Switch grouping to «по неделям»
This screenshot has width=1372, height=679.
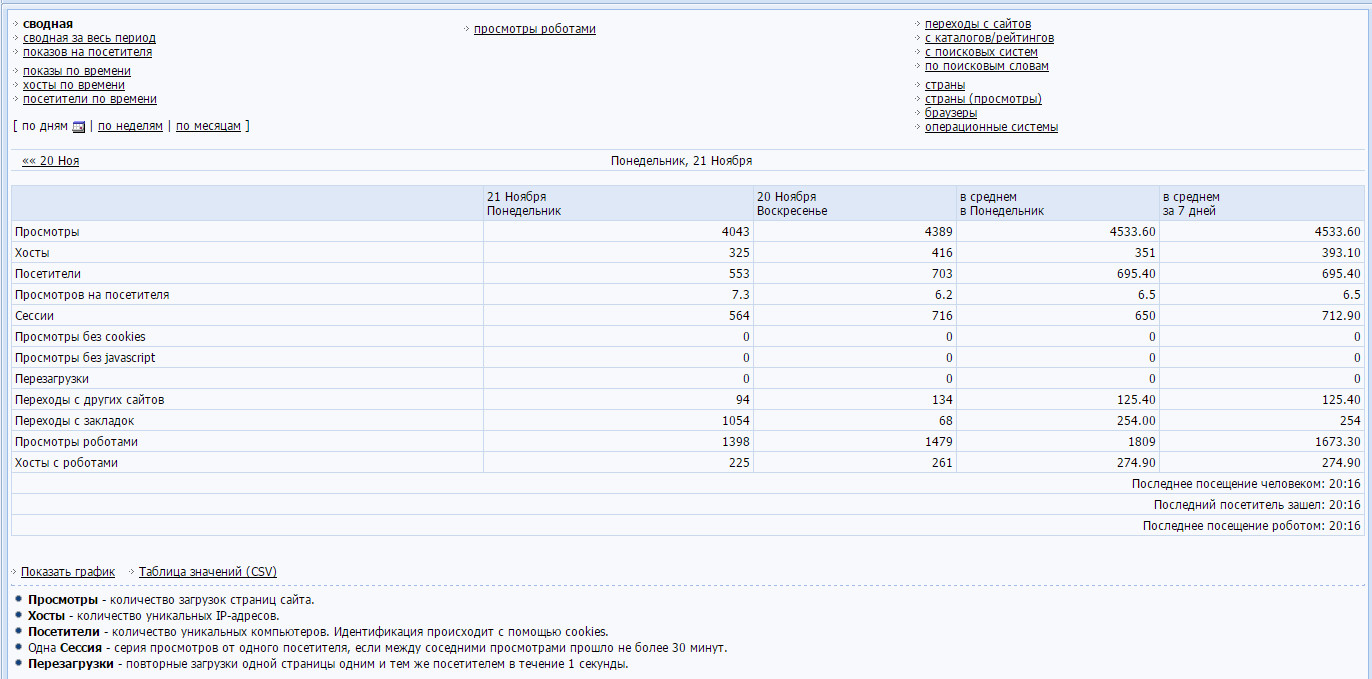tap(130, 126)
